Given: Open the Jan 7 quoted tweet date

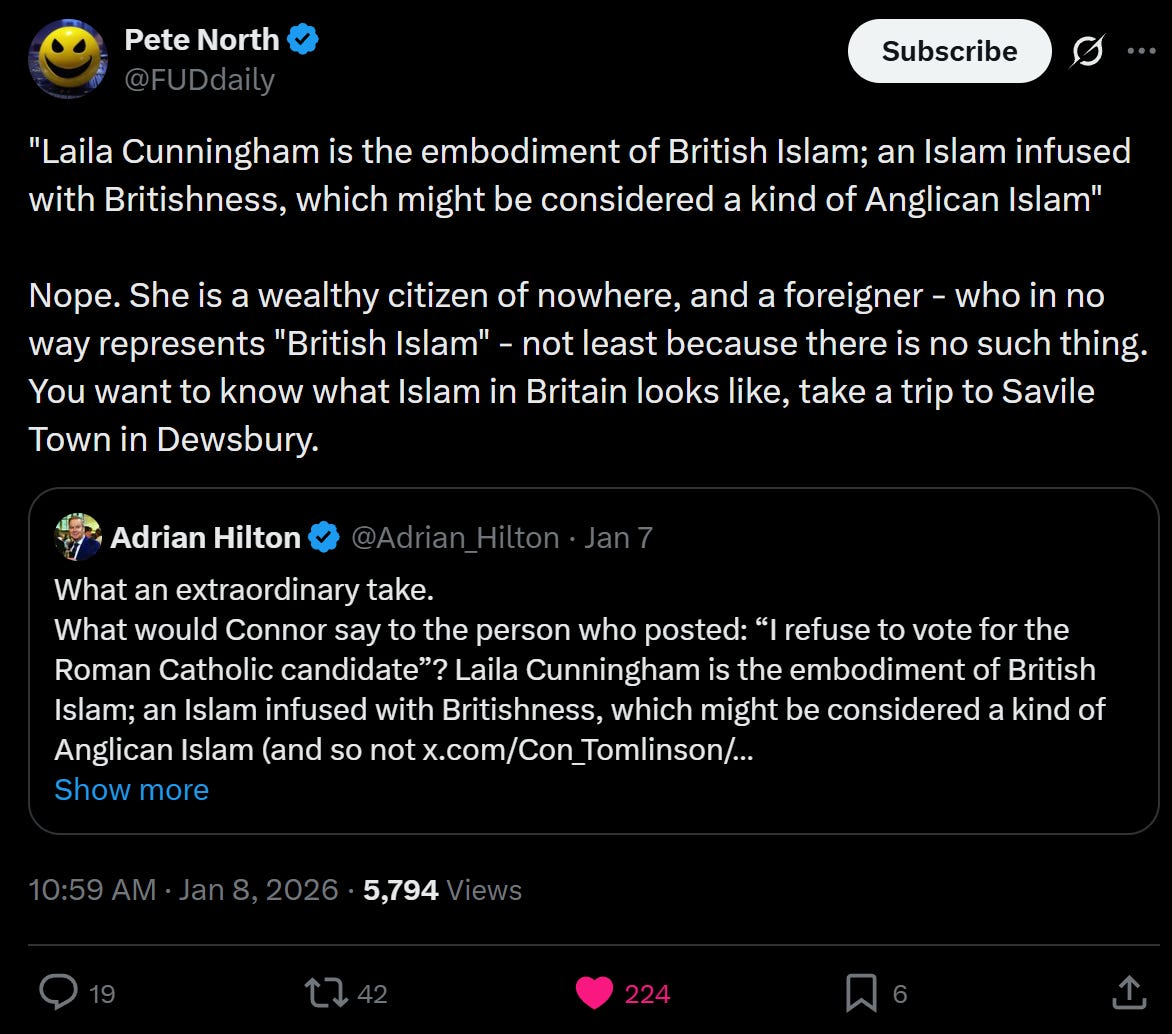Looking at the screenshot, I should tap(618, 538).
